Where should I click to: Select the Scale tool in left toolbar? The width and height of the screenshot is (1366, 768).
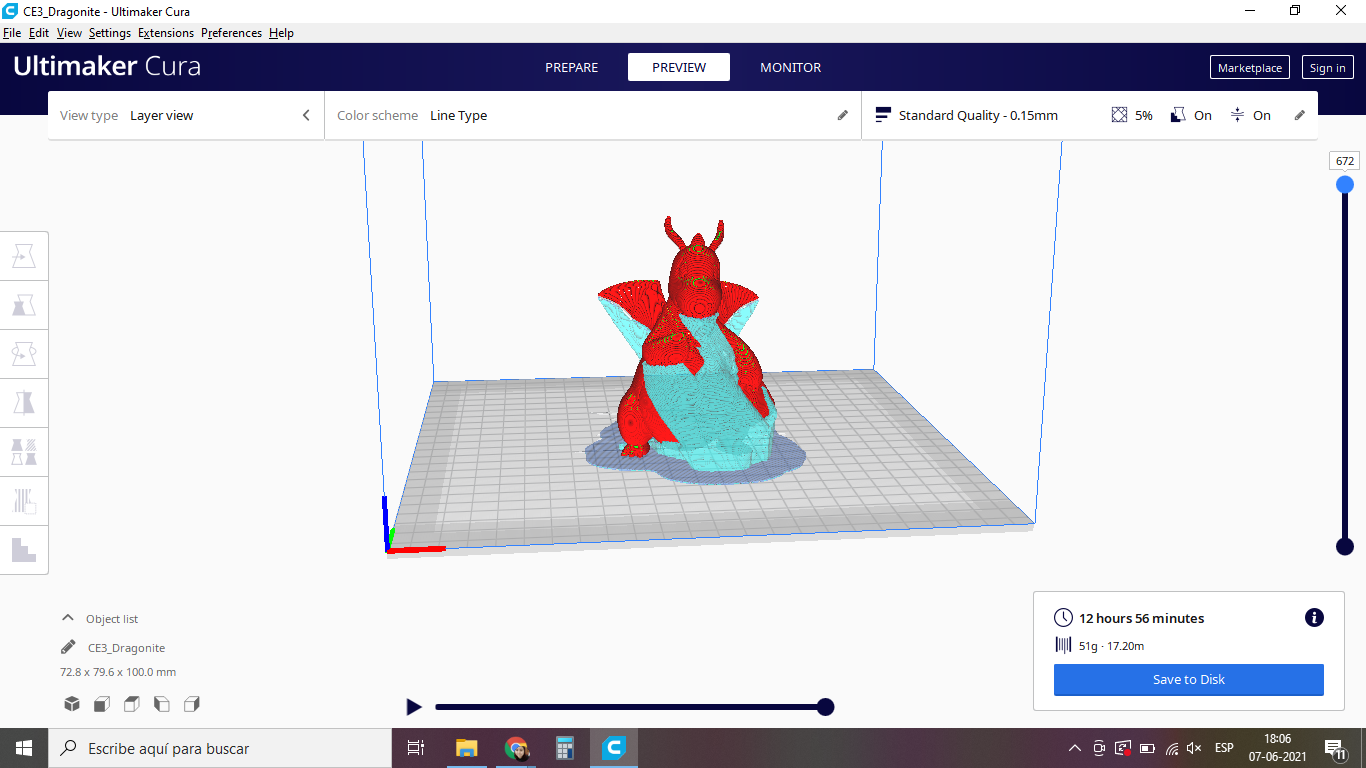click(x=24, y=305)
